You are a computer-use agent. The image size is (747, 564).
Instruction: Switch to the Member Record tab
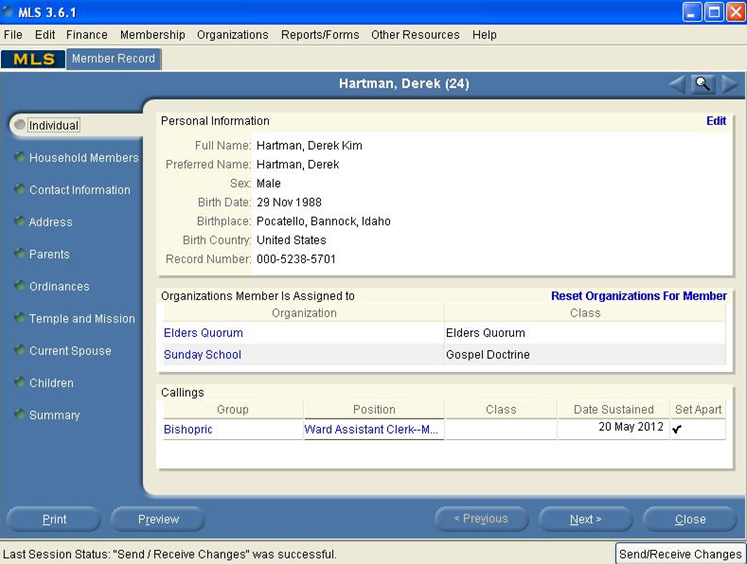(x=113, y=59)
